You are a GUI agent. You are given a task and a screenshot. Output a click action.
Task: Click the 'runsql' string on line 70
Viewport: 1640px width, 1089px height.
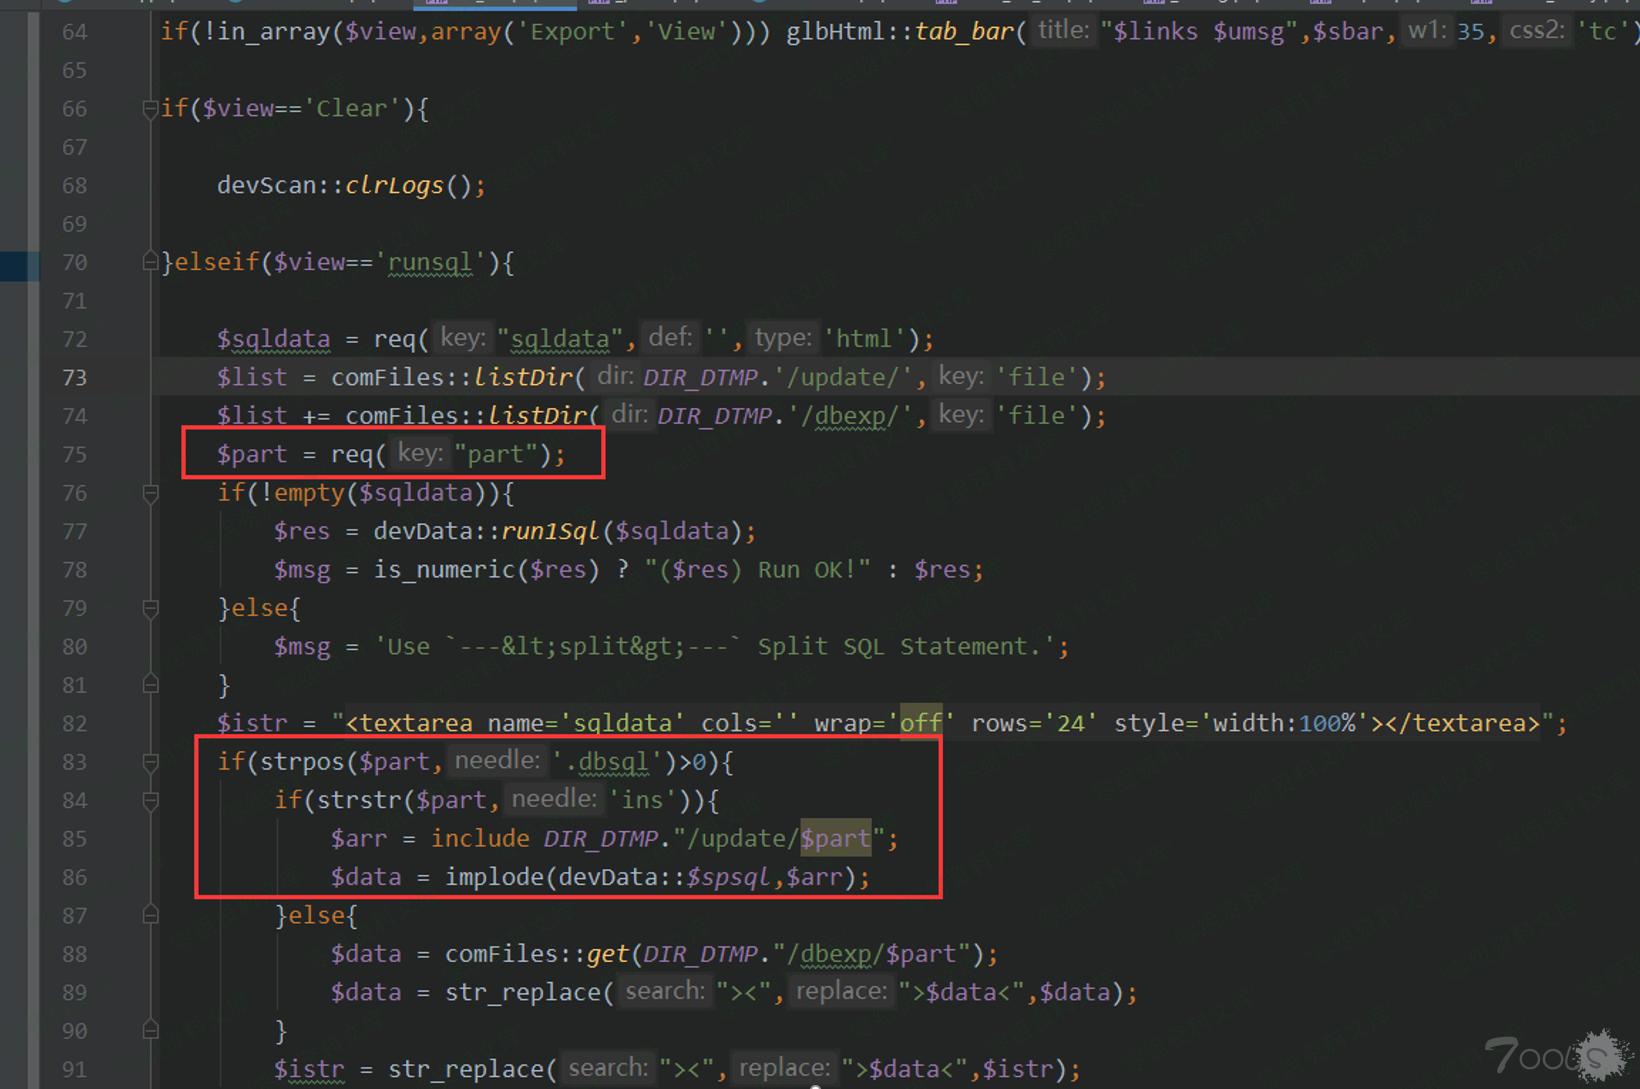(430, 263)
